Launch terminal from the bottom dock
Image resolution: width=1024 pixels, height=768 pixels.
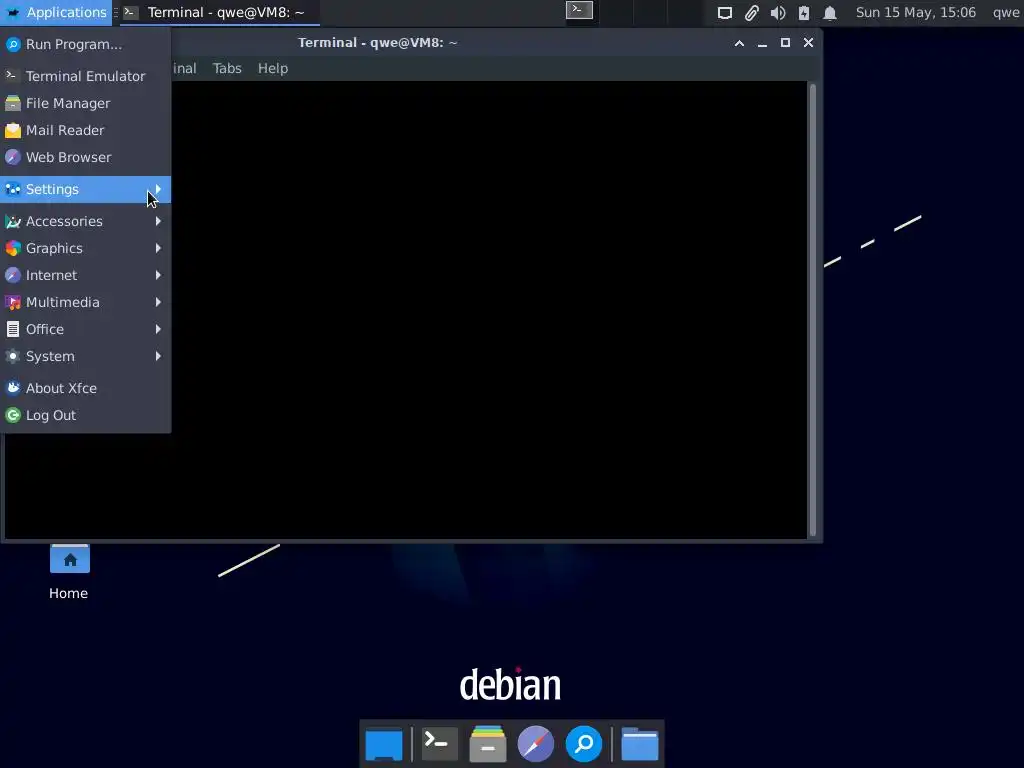click(440, 744)
